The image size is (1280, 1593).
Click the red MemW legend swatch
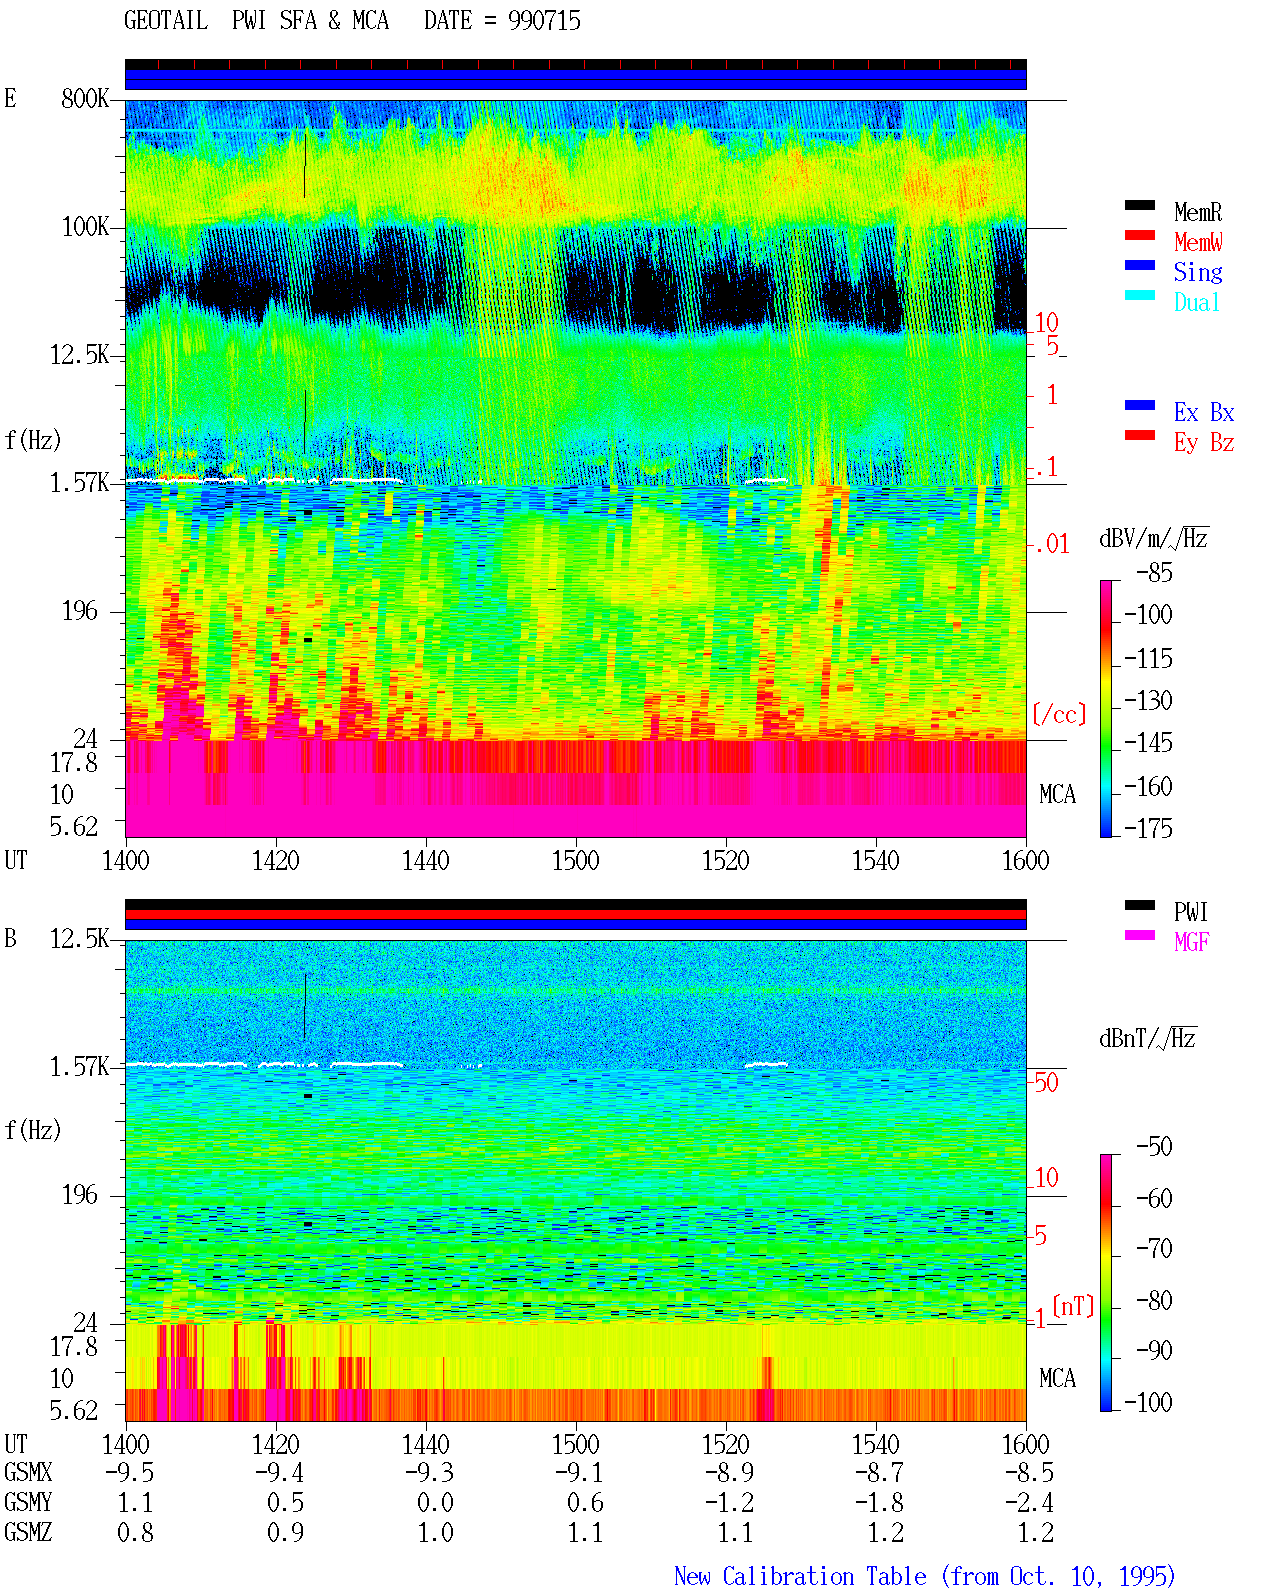point(1140,235)
